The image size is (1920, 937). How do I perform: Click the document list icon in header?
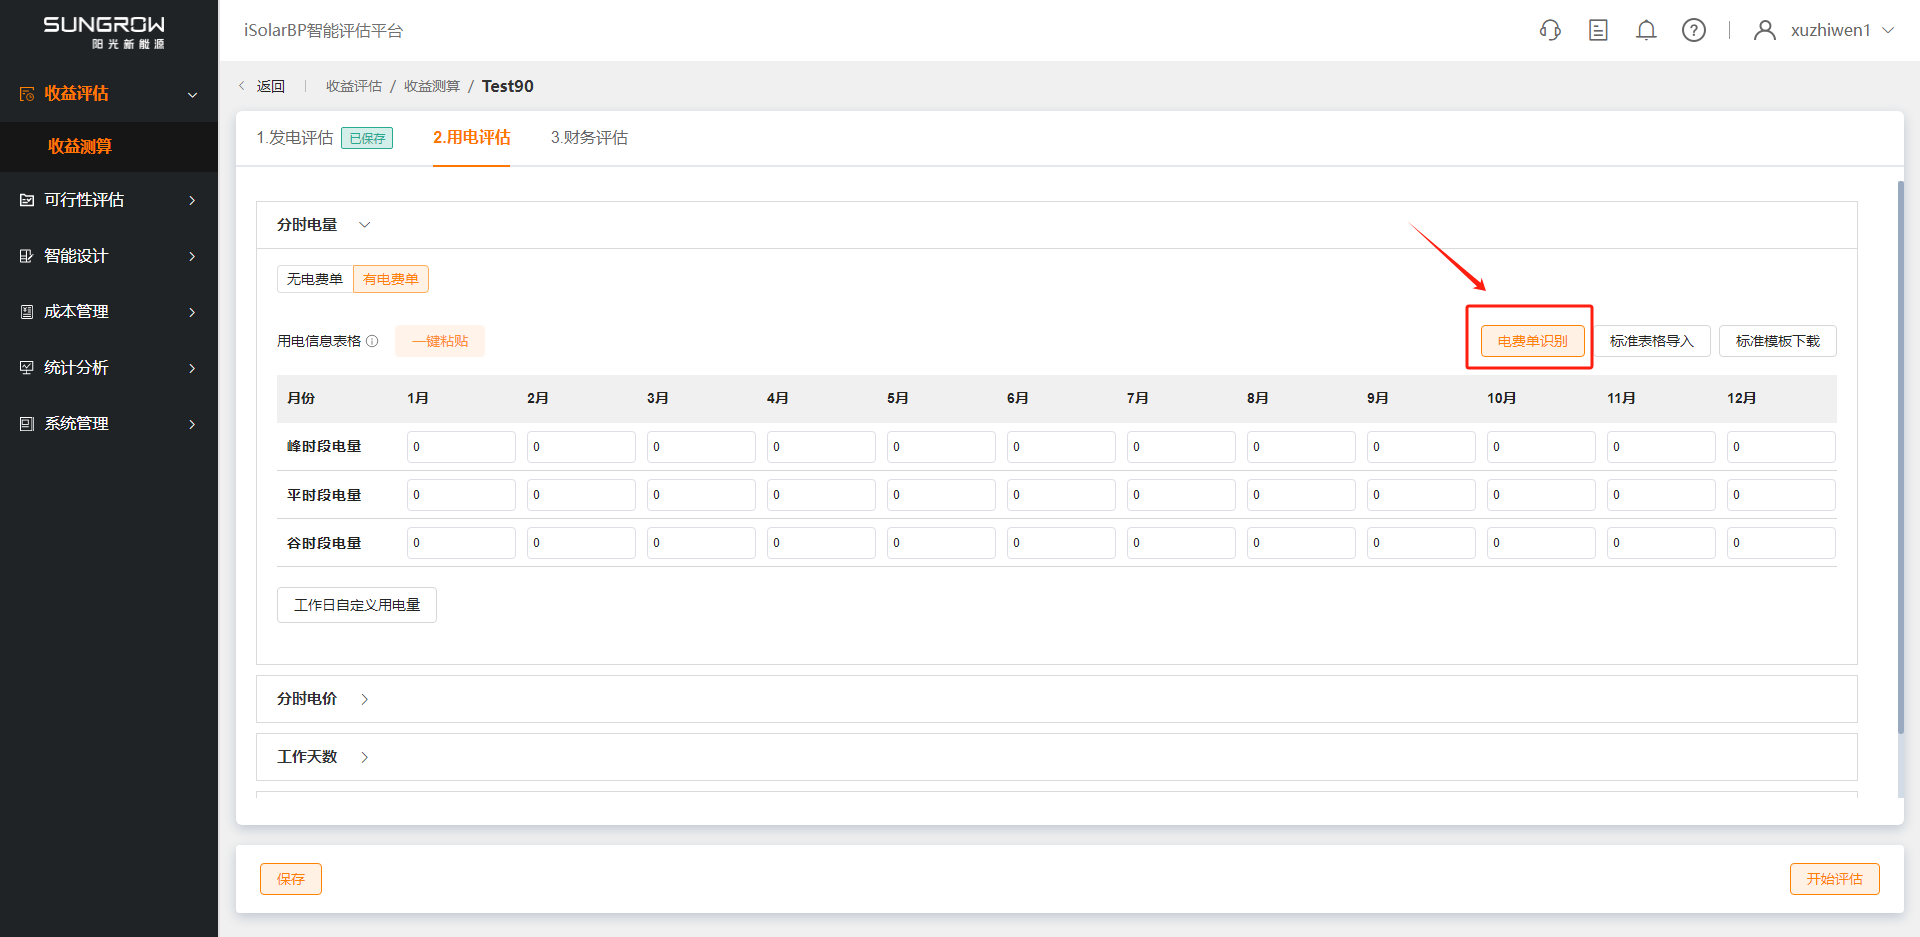tap(1598, 30)
